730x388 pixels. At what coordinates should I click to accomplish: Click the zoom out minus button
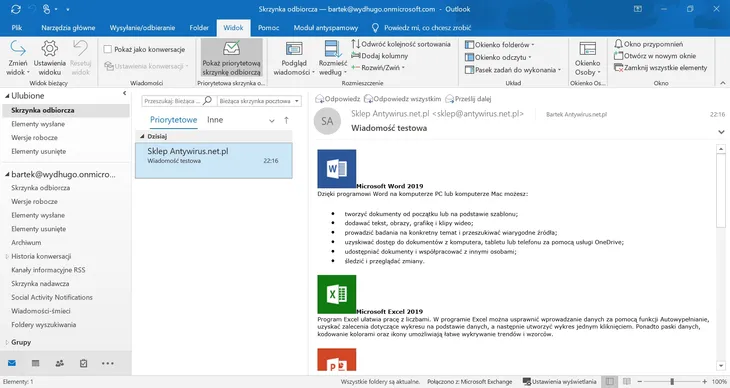640,381
